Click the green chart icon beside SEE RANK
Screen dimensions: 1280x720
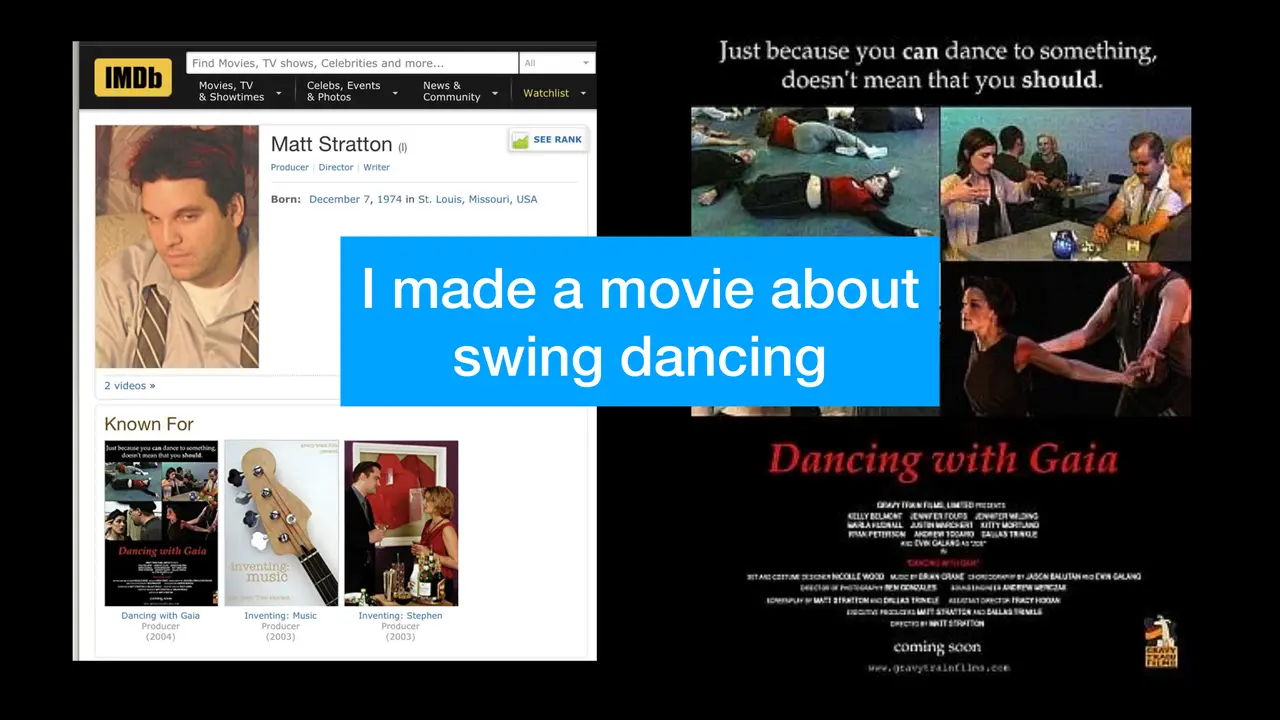pyautogui.click(x=520, y=141)
